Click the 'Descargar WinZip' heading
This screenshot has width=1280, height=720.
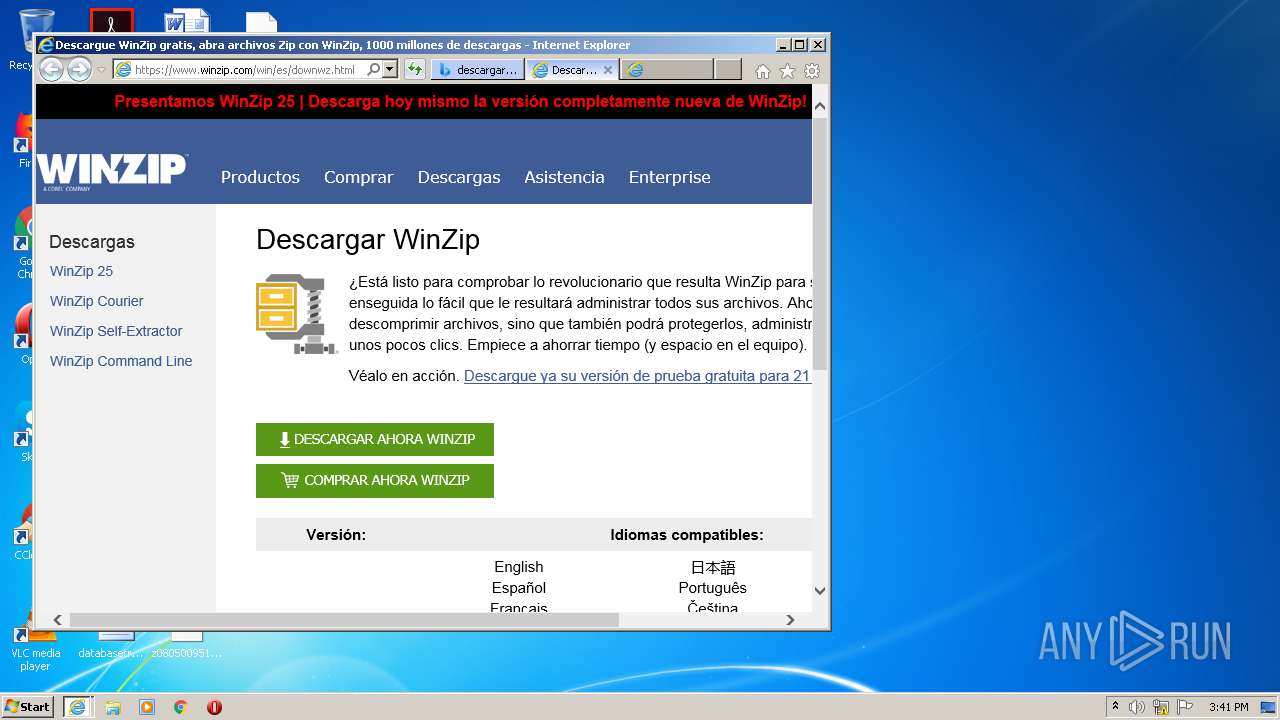tap(368, 240)
